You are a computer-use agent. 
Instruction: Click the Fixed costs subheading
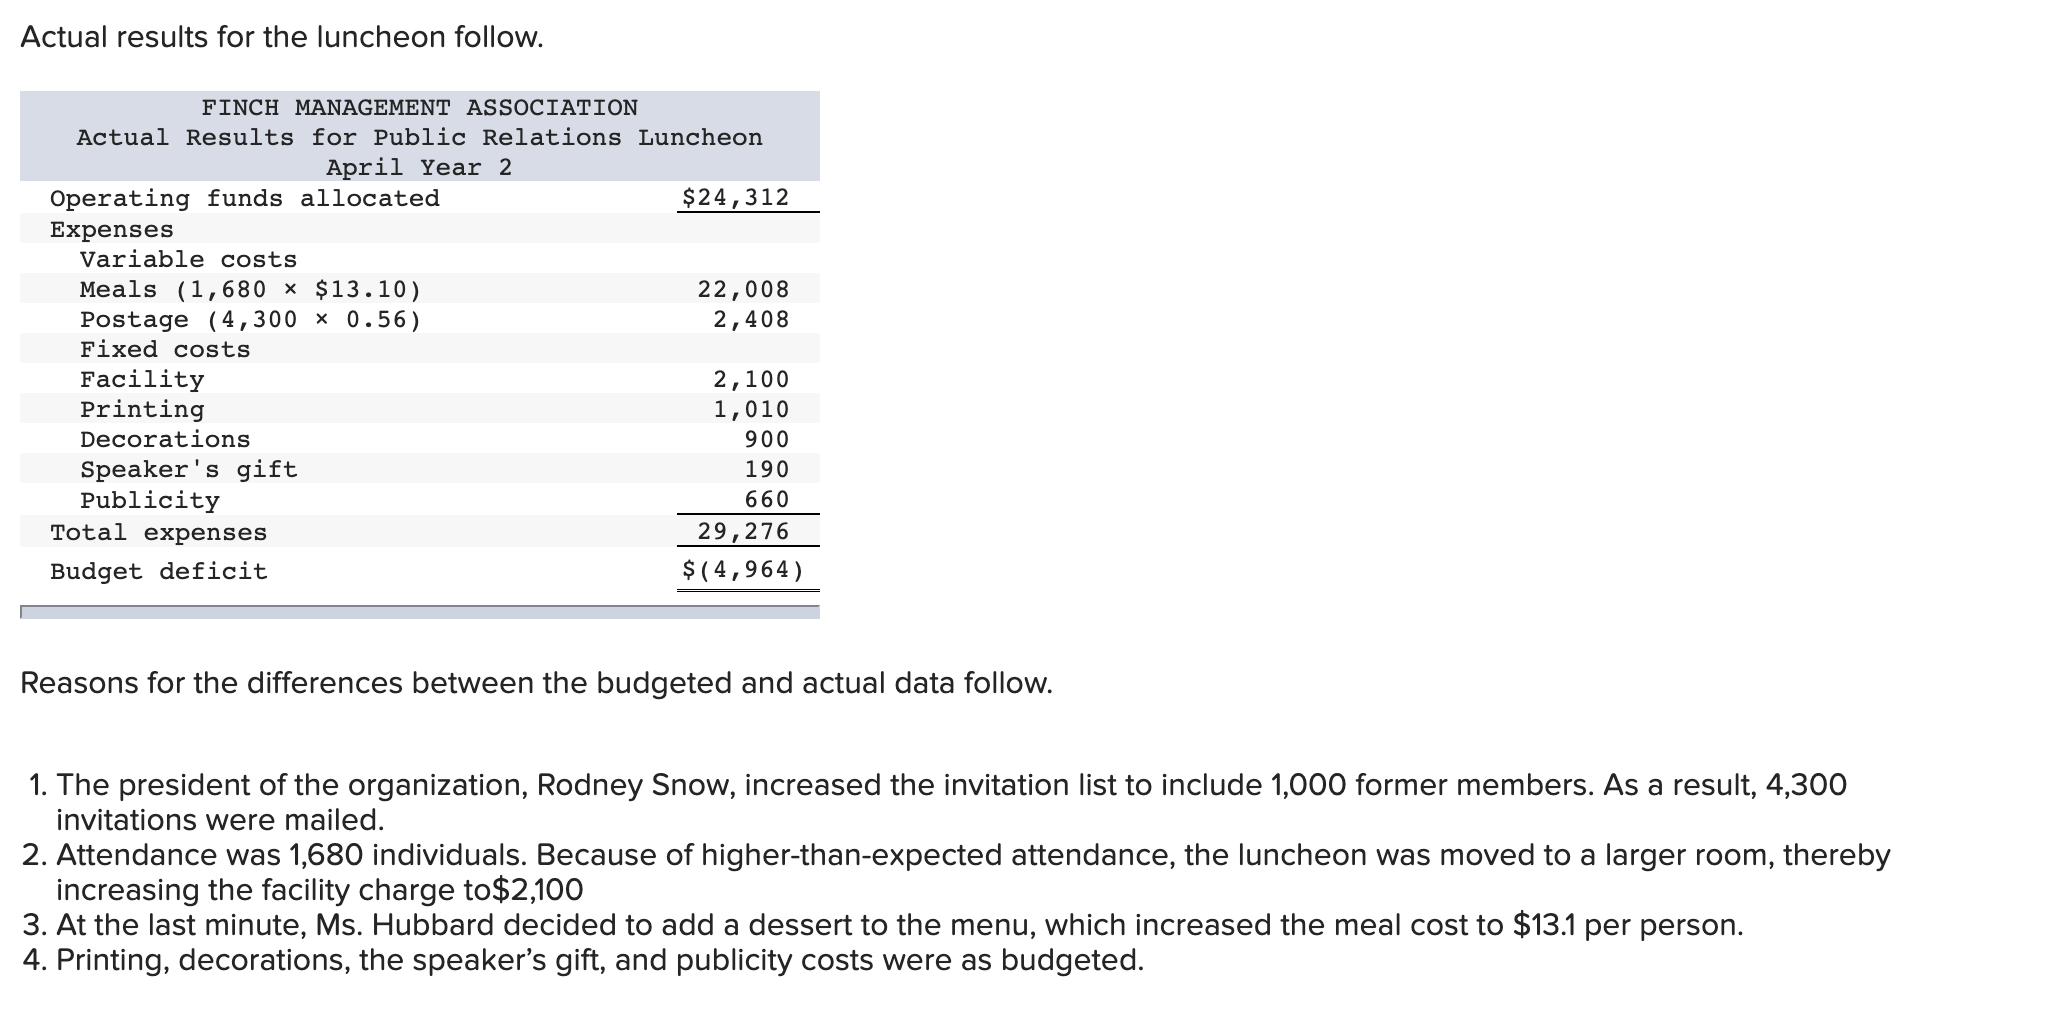point(165,350)
